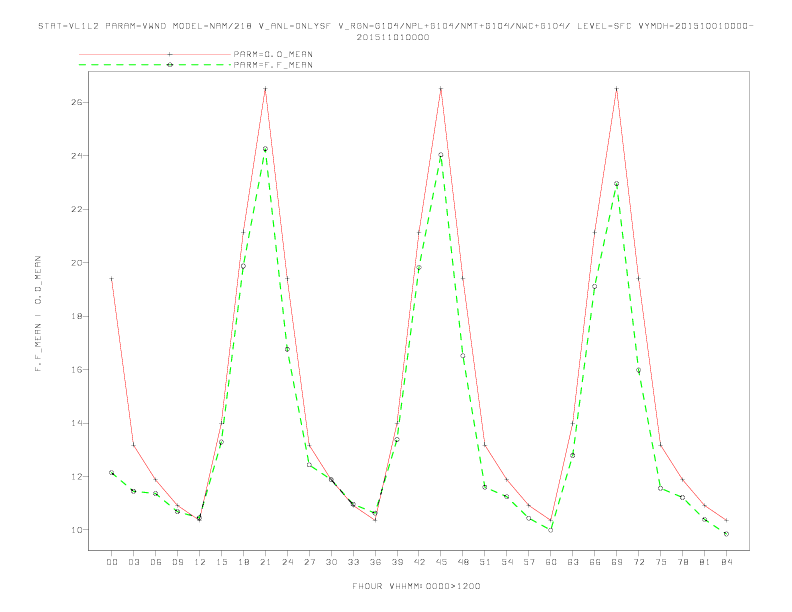Click y-axis tick label 26
Screen dimensions: 792x612
tap(77, 102)
